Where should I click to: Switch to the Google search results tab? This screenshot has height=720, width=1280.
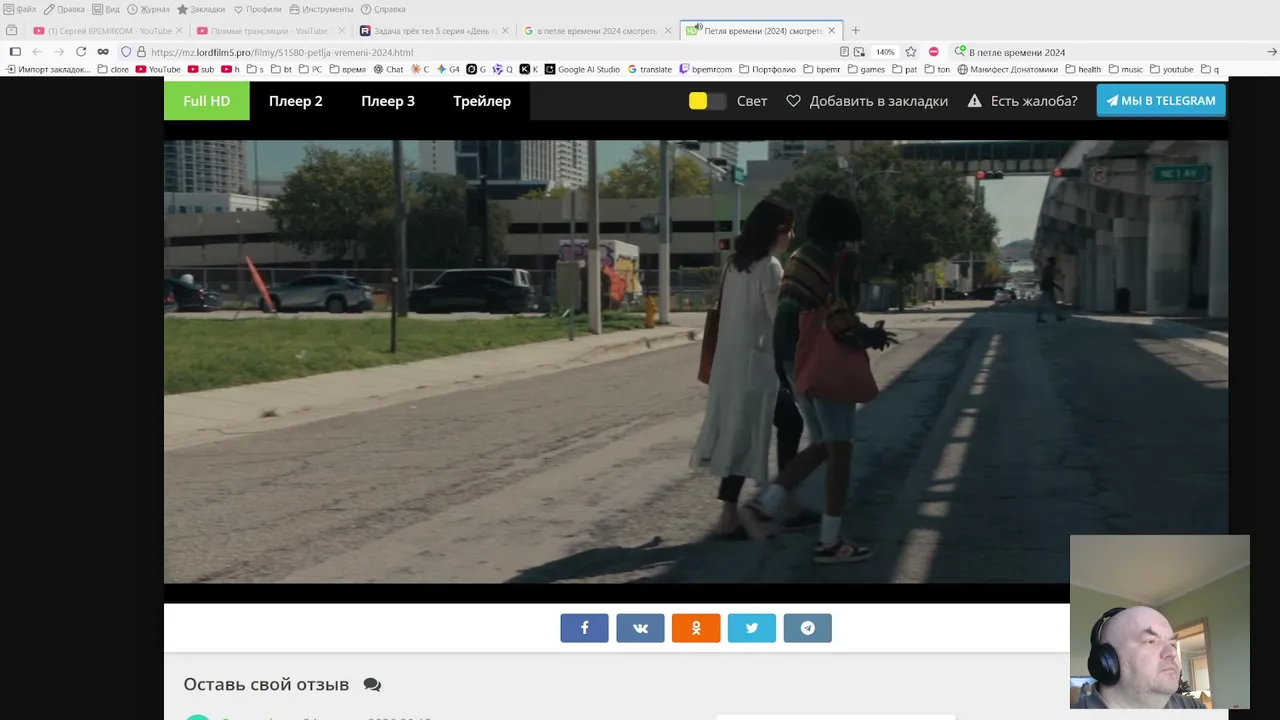[x=597, y=31]
